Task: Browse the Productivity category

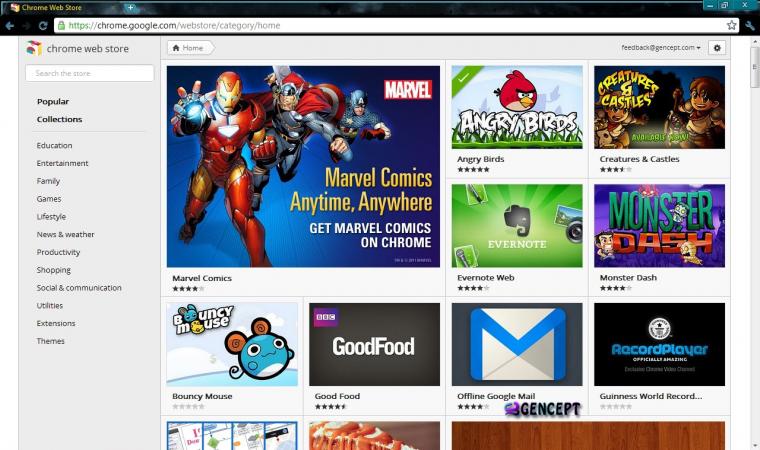Action: coord(58,252)
